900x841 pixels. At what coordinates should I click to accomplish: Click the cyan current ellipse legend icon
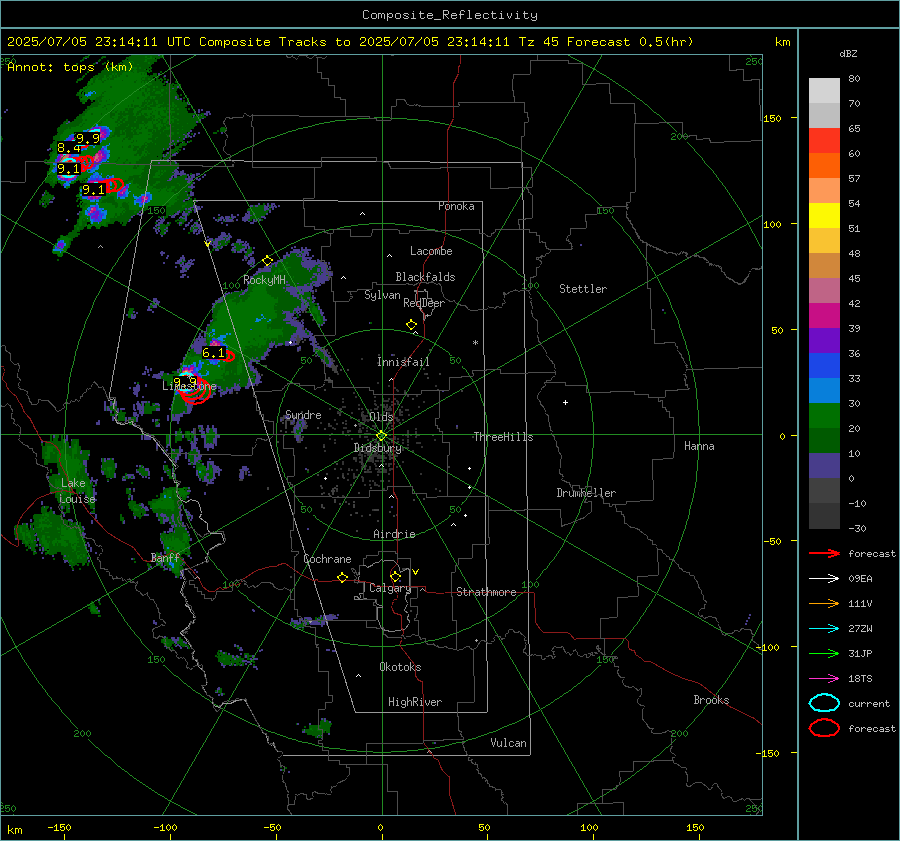[x=824, y=703]
